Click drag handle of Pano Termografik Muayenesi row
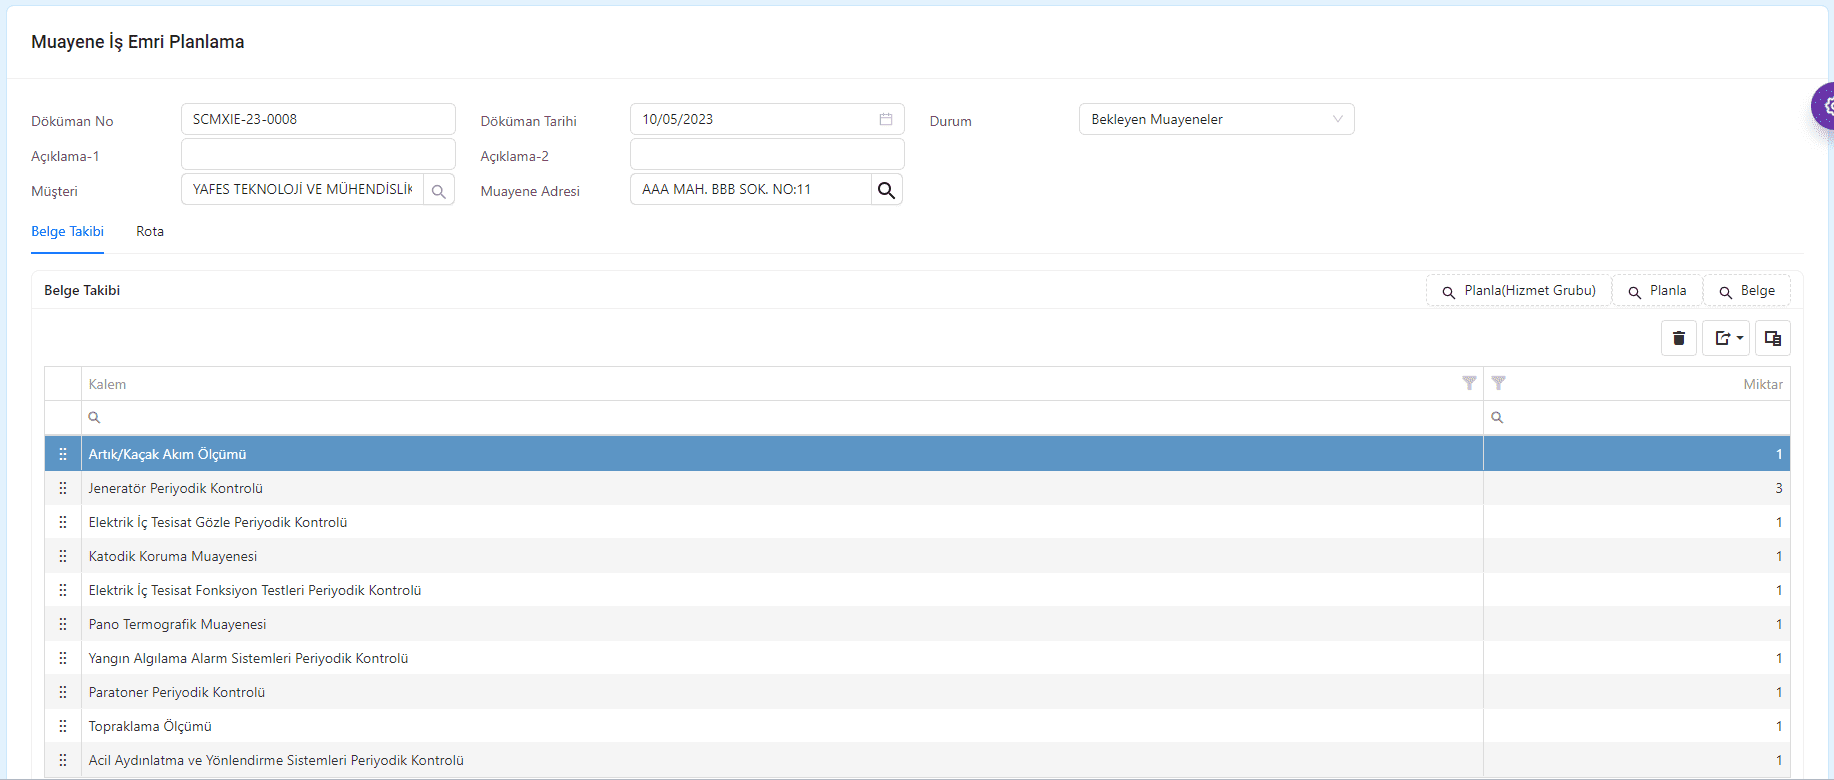 pyautogui.click(x=63, y=624)
